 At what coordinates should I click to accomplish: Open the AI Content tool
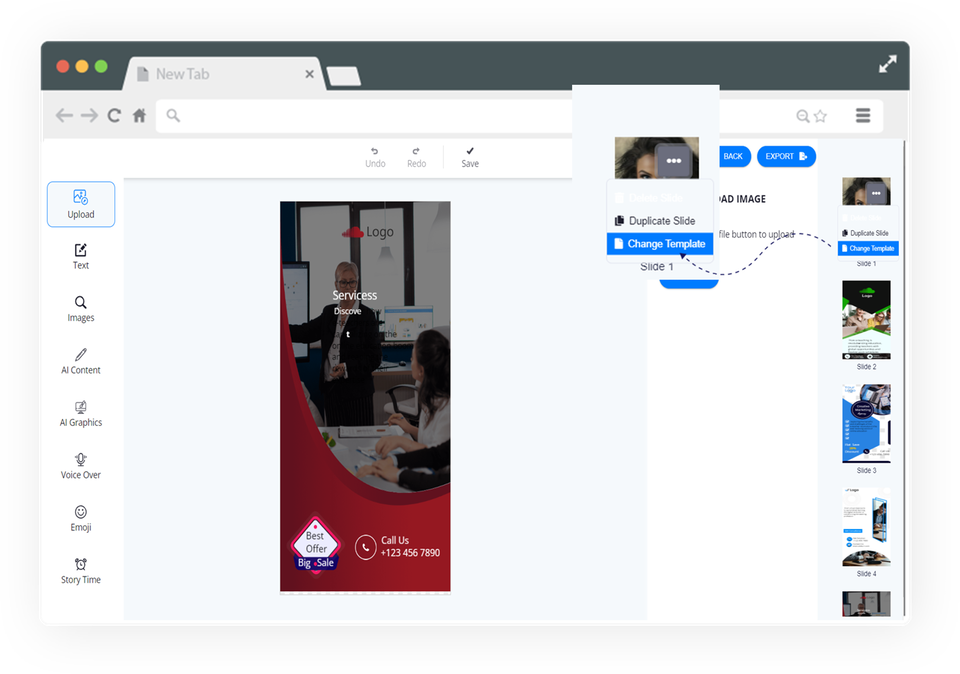coord(81,361)
